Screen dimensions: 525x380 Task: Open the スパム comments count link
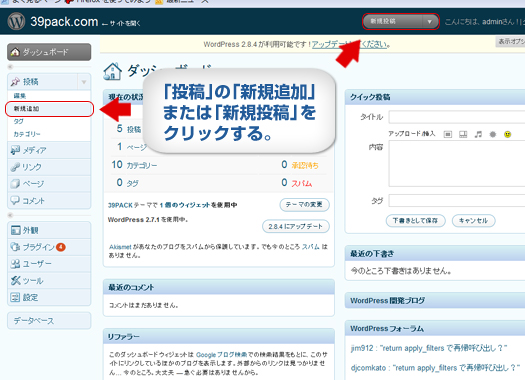(x=301, y=183)
